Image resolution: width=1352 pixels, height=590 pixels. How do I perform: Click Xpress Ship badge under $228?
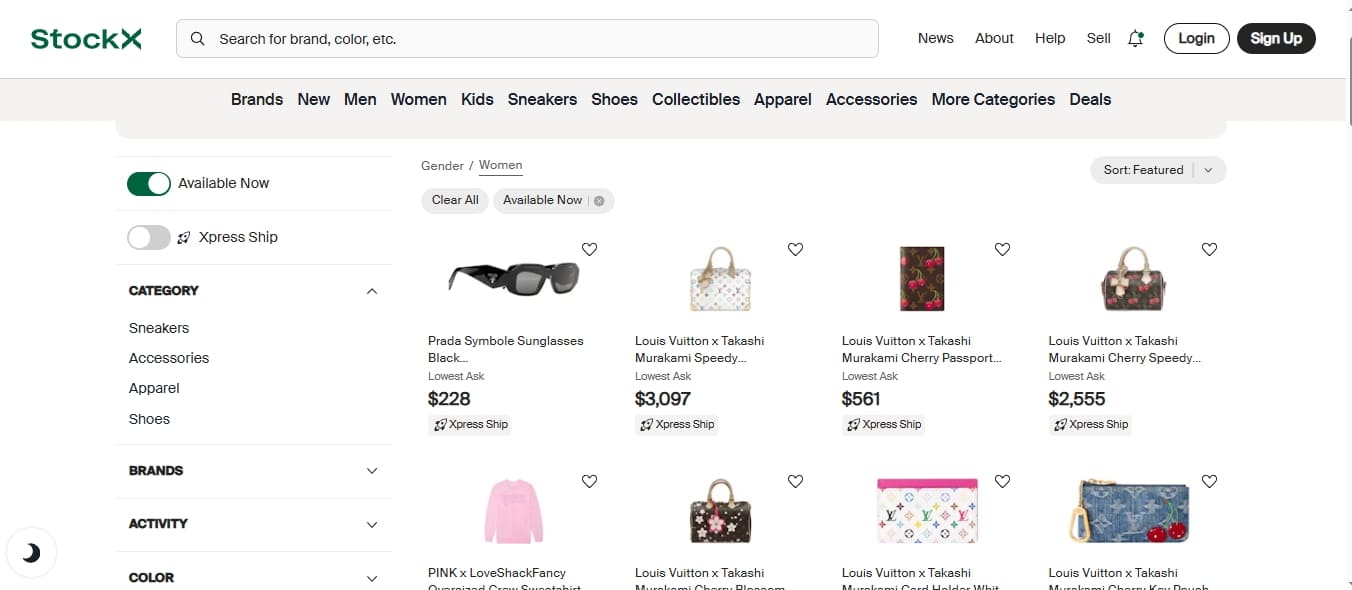pyautogui.click(x=470, y=424)
